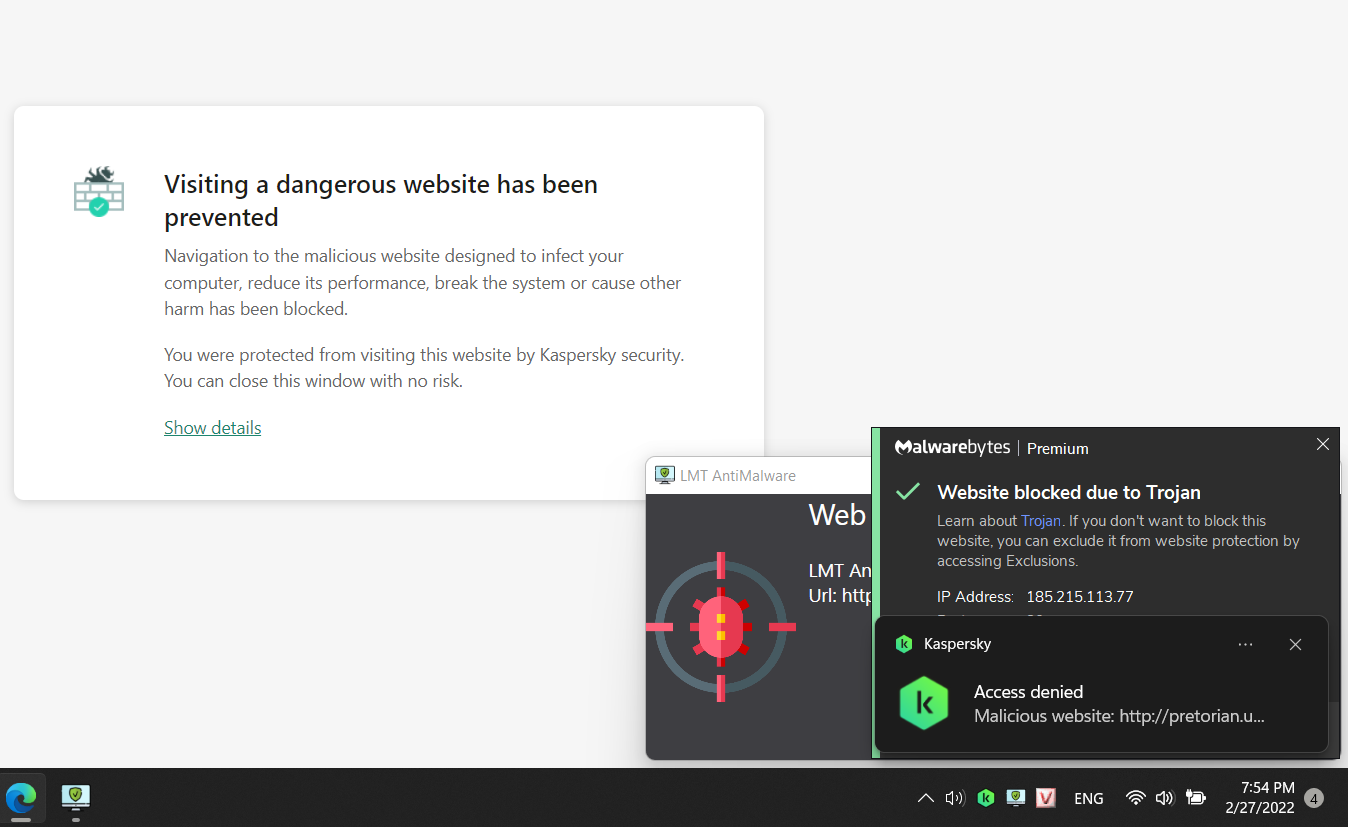
Task: Click the Kaspersky green tray icon
Action: coord(986,798)
